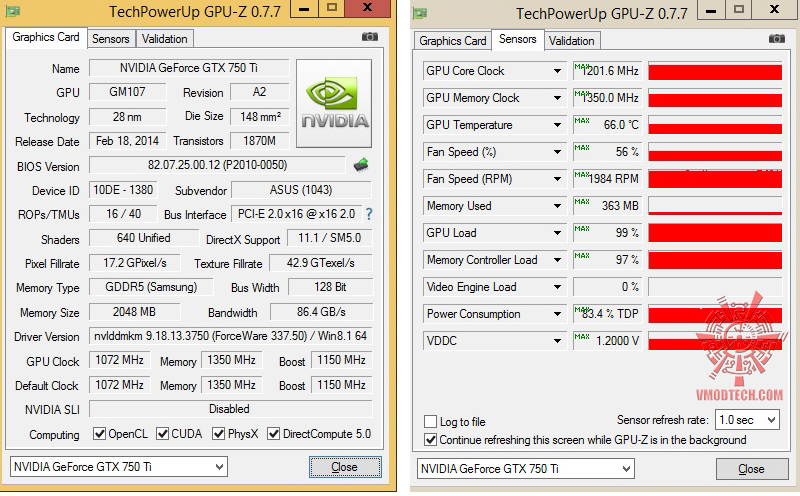
Task: Open the GPU Temperature sensor dropdown
Action: coord(557,125)
